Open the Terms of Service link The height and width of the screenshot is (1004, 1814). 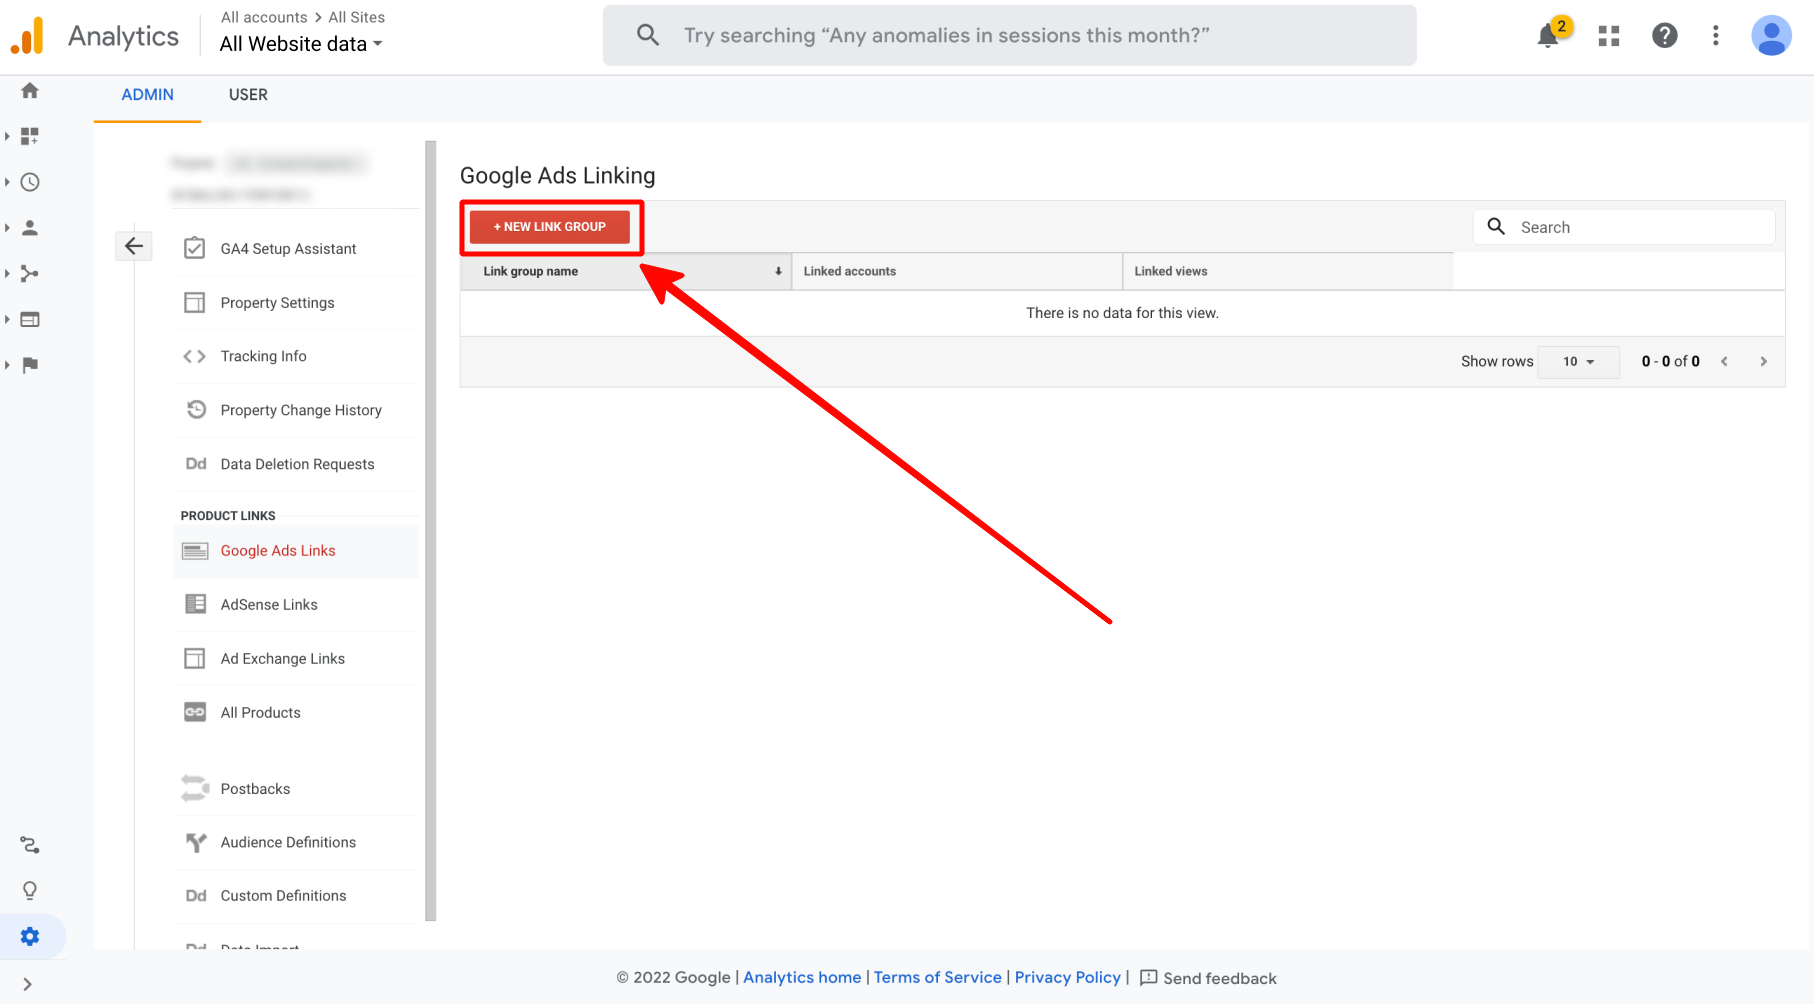tap(938, 978)
